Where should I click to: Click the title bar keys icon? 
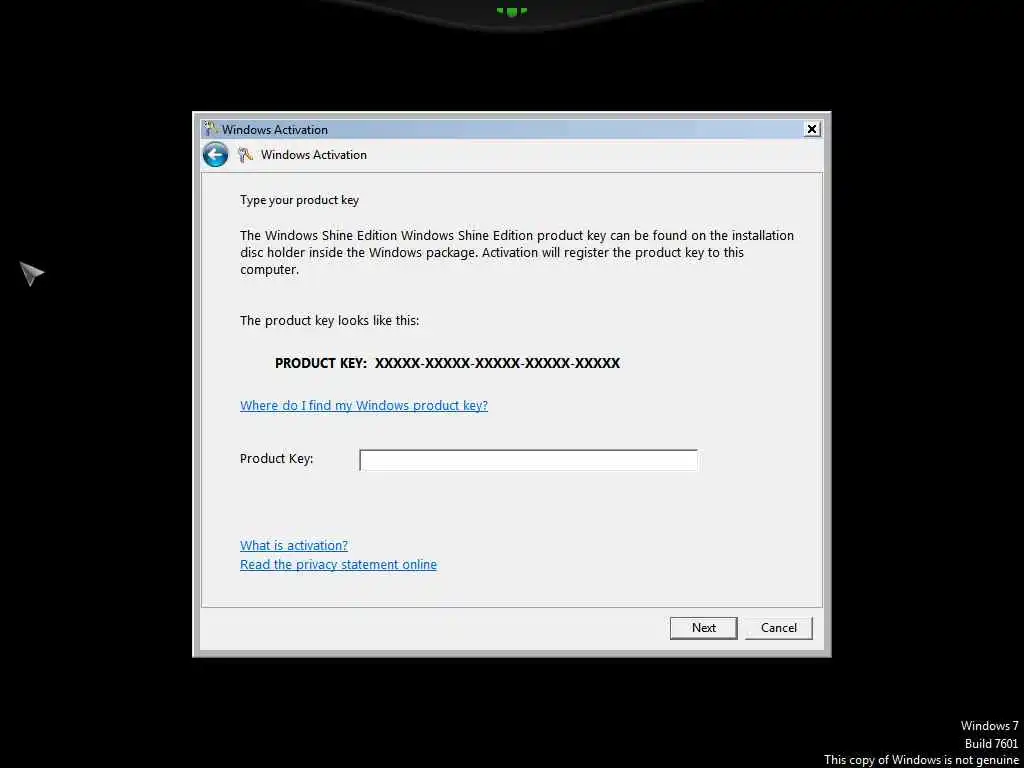click(x=210, y=129)
